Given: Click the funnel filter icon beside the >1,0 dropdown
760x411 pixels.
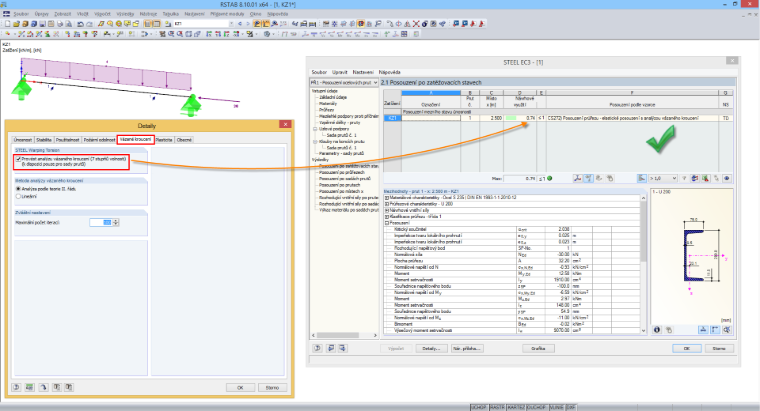Looking at the screenshot, I should (684, 178).
